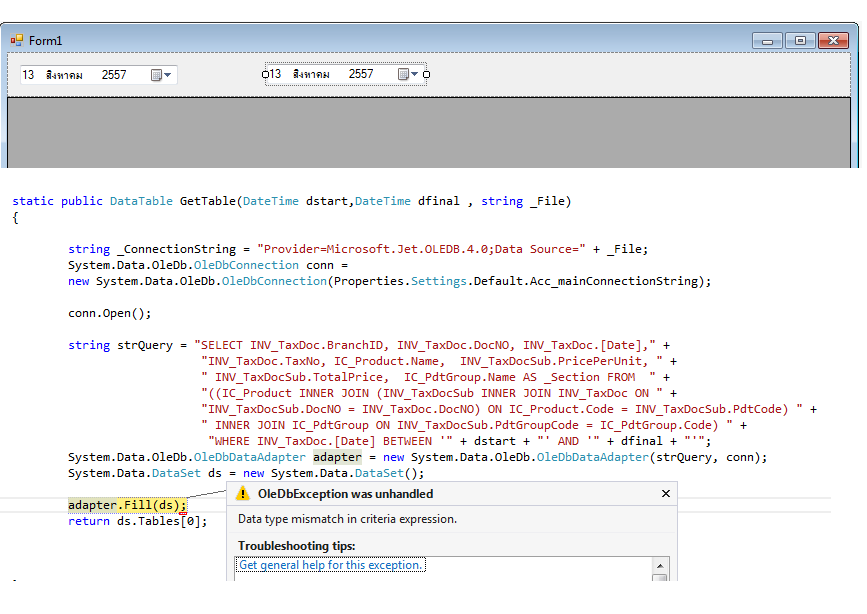Click scroll-up arrow in troubleshooting tips list

click(659, 565)
